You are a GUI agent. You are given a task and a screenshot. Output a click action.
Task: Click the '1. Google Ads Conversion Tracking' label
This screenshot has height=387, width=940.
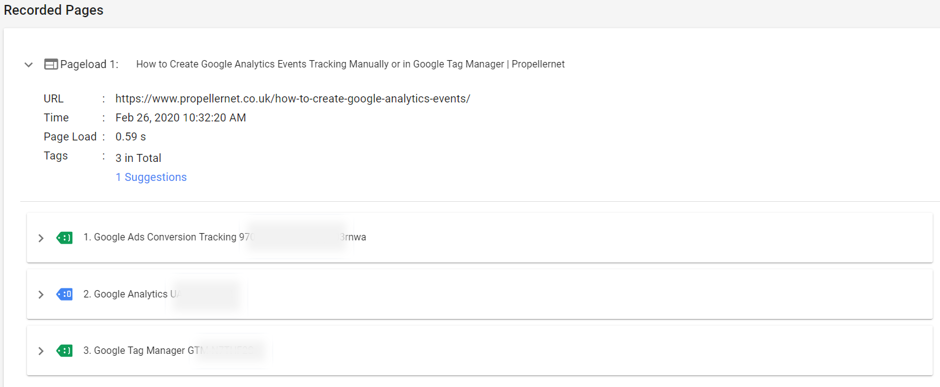(x=160, y=237)
